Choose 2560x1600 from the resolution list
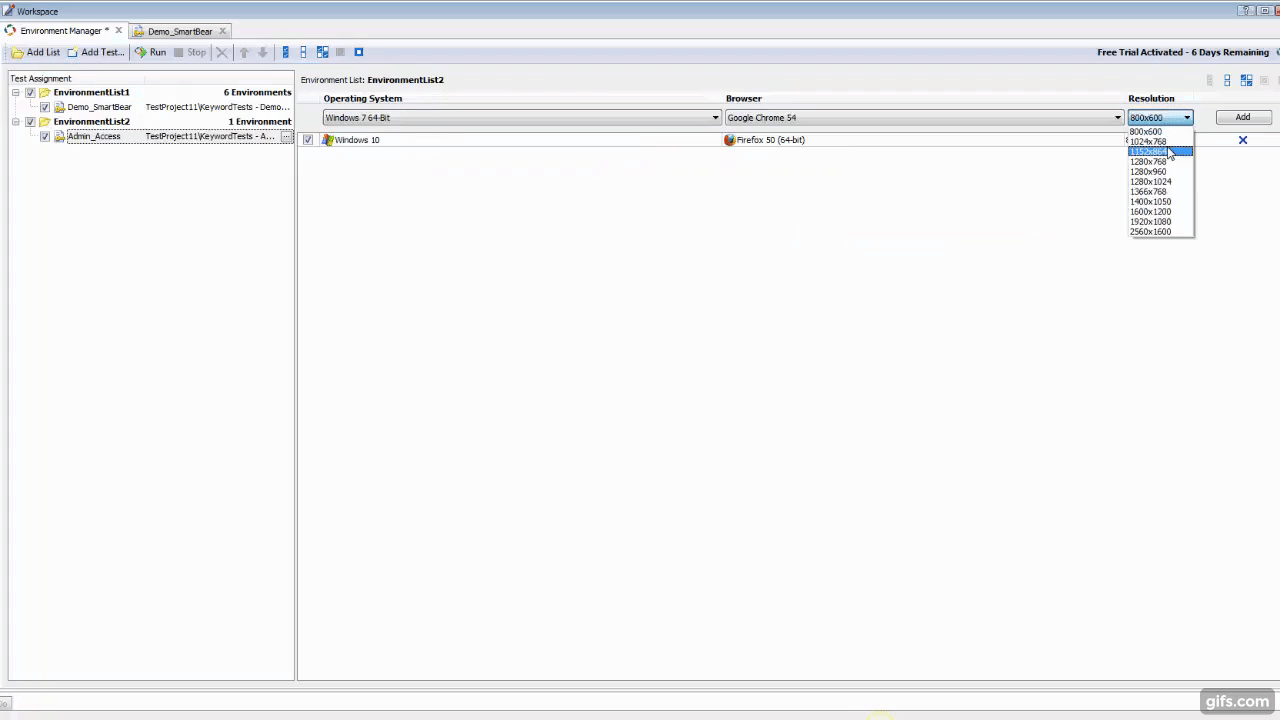The image size is (1280, 720). [x=1160, y=232]
